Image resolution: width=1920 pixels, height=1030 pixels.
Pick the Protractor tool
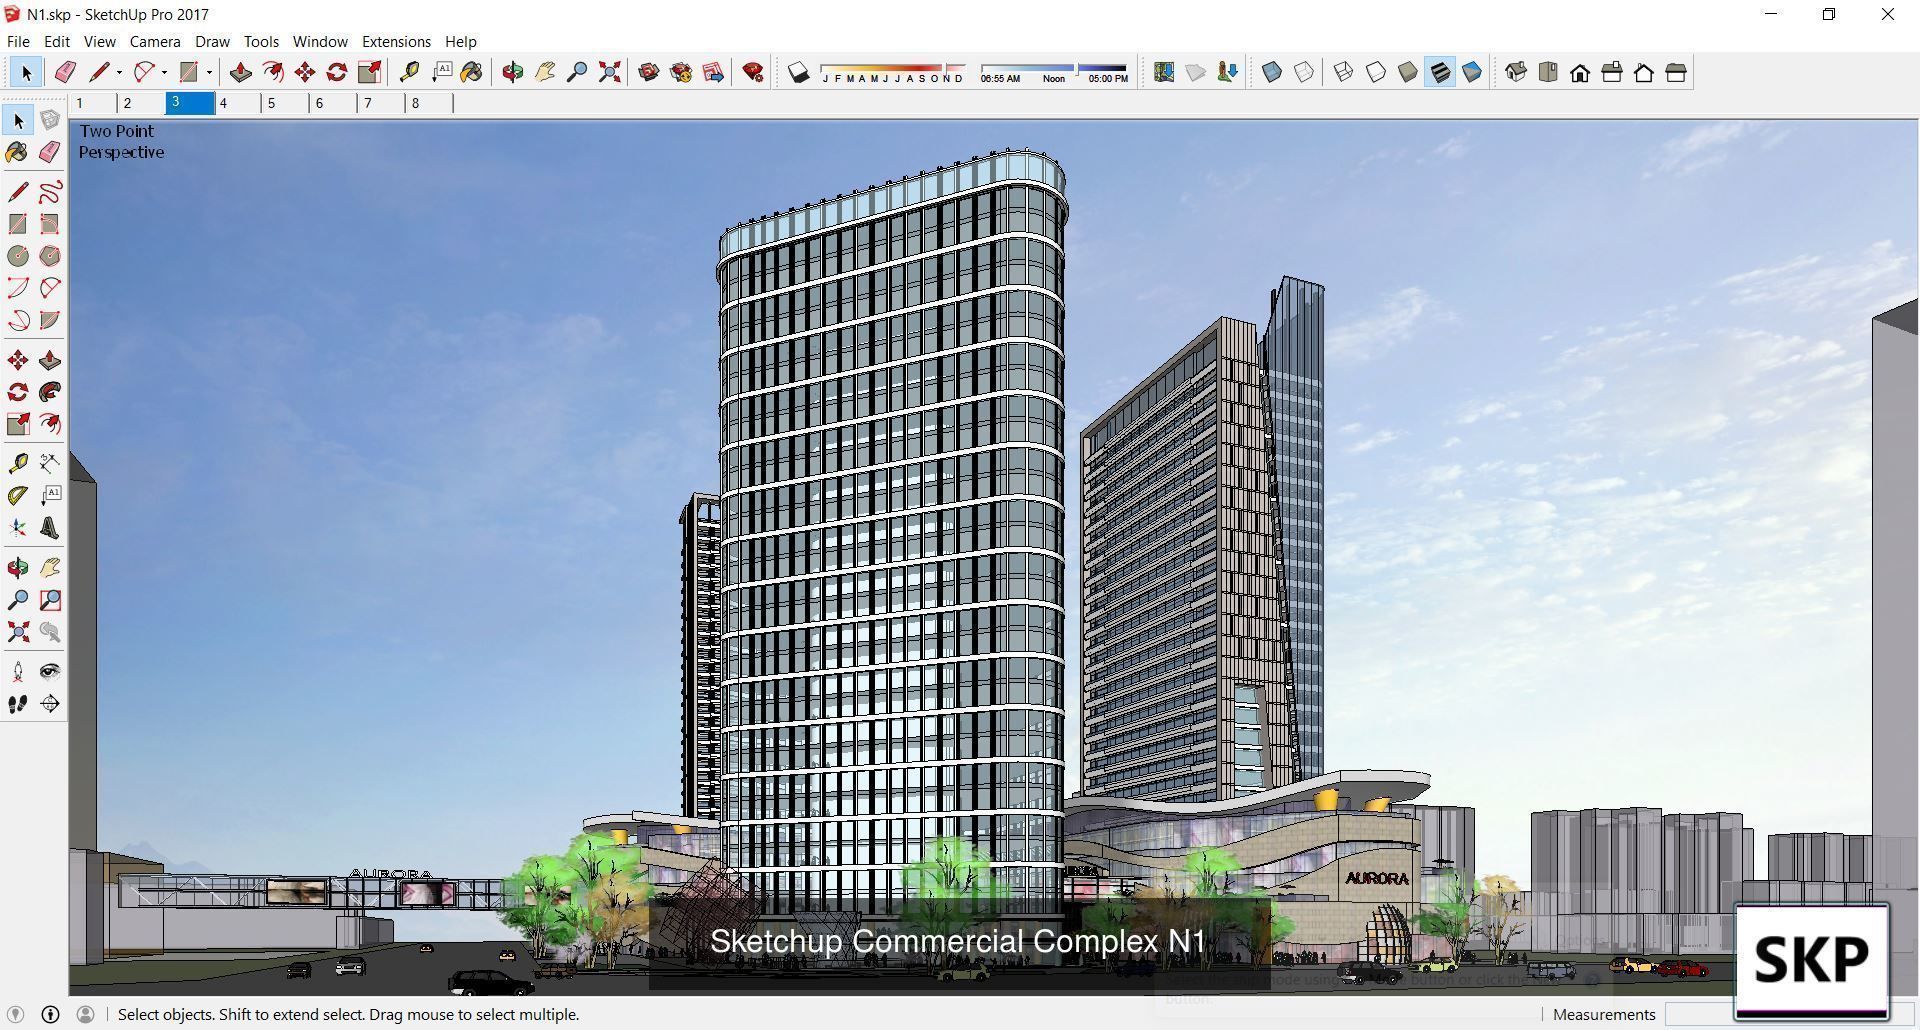[x=18, y=496]
